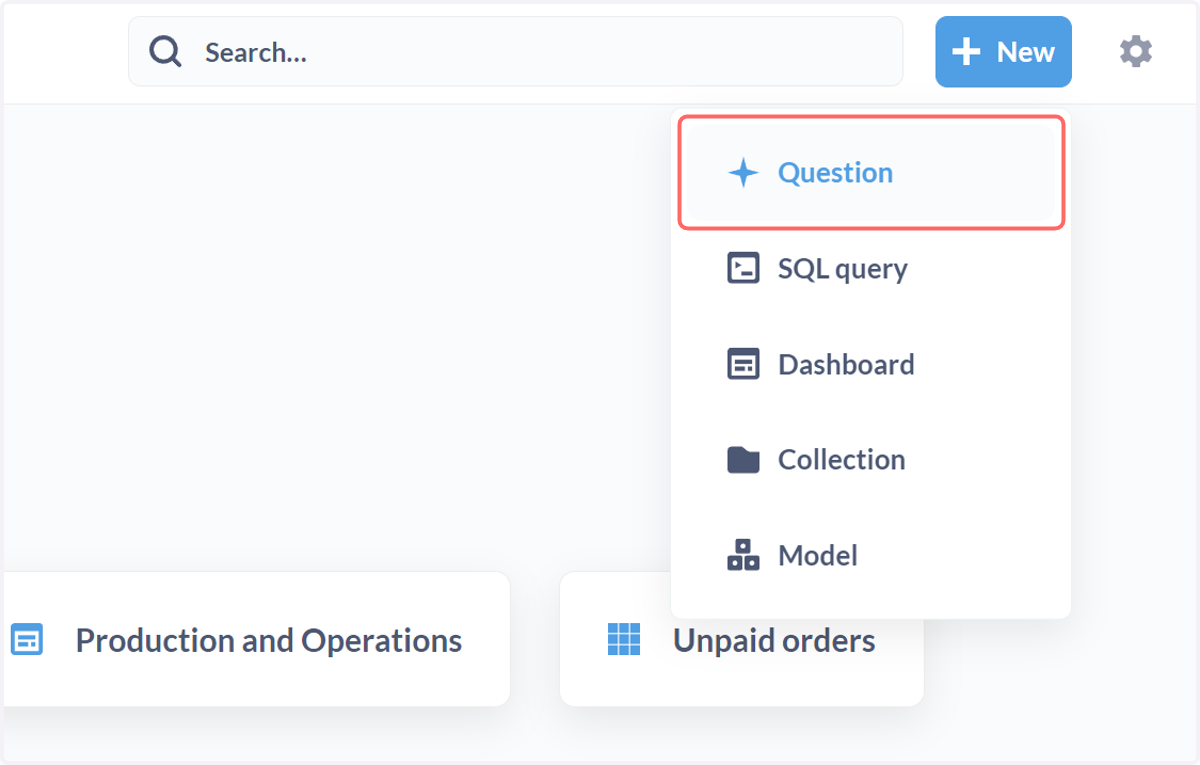
Task: Collapse the New dropdown button
Action: pos(1003,52)
